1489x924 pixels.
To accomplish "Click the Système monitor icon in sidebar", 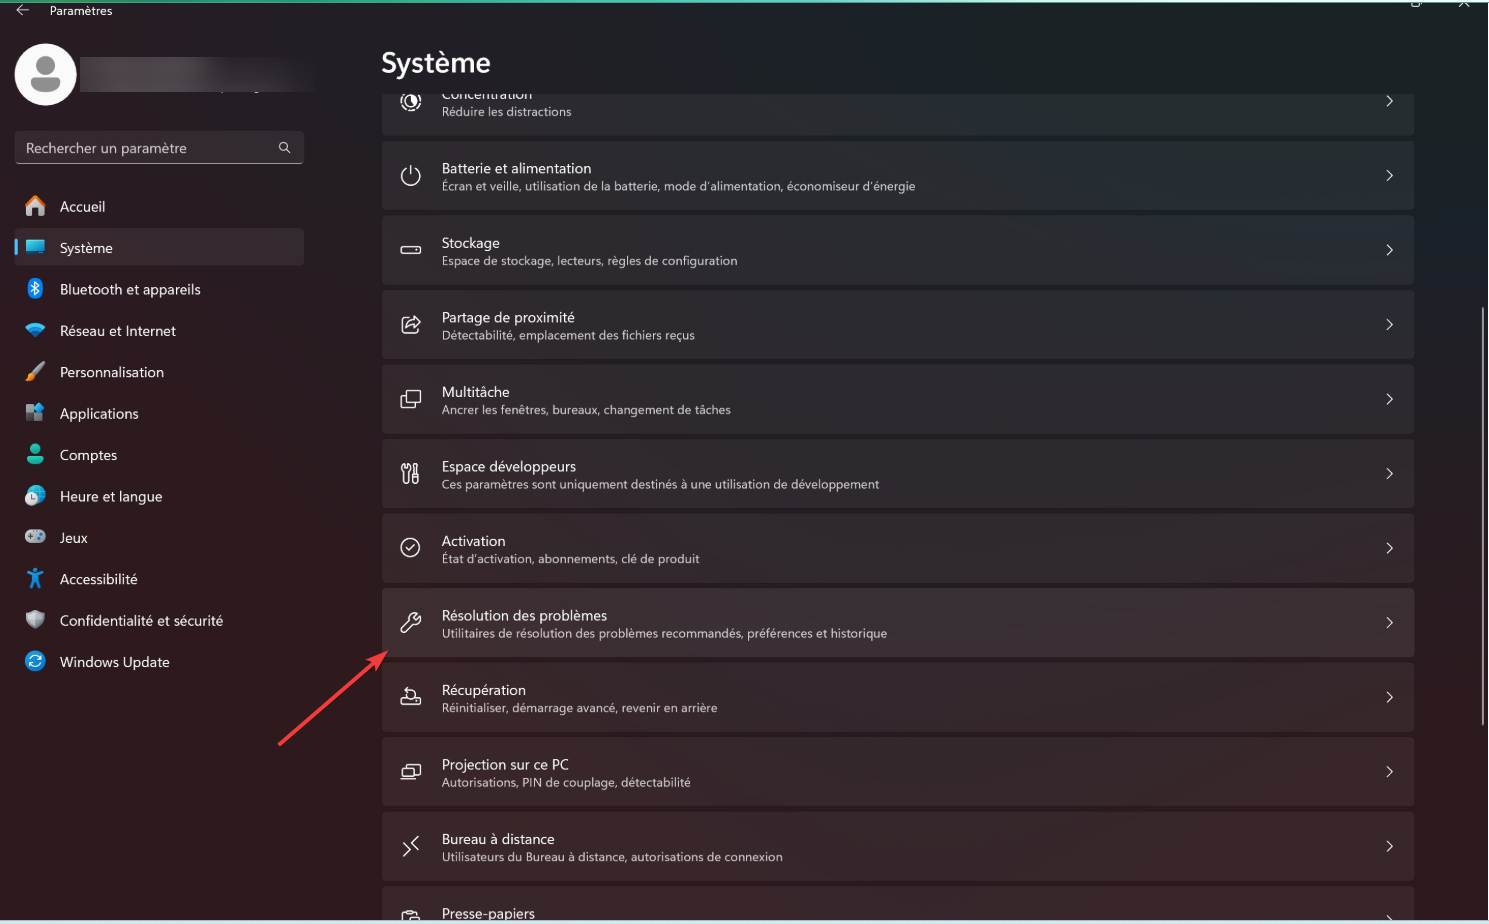I will 35,247.
